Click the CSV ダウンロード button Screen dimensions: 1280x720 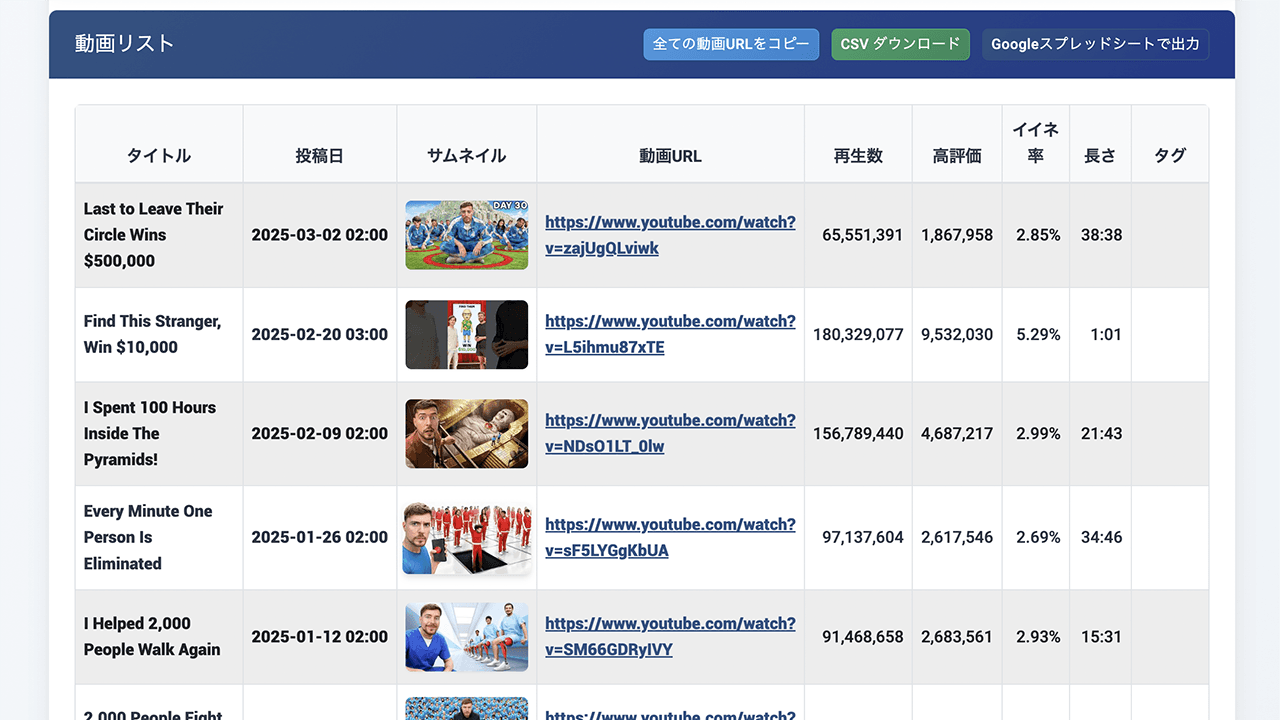(900, 44)
